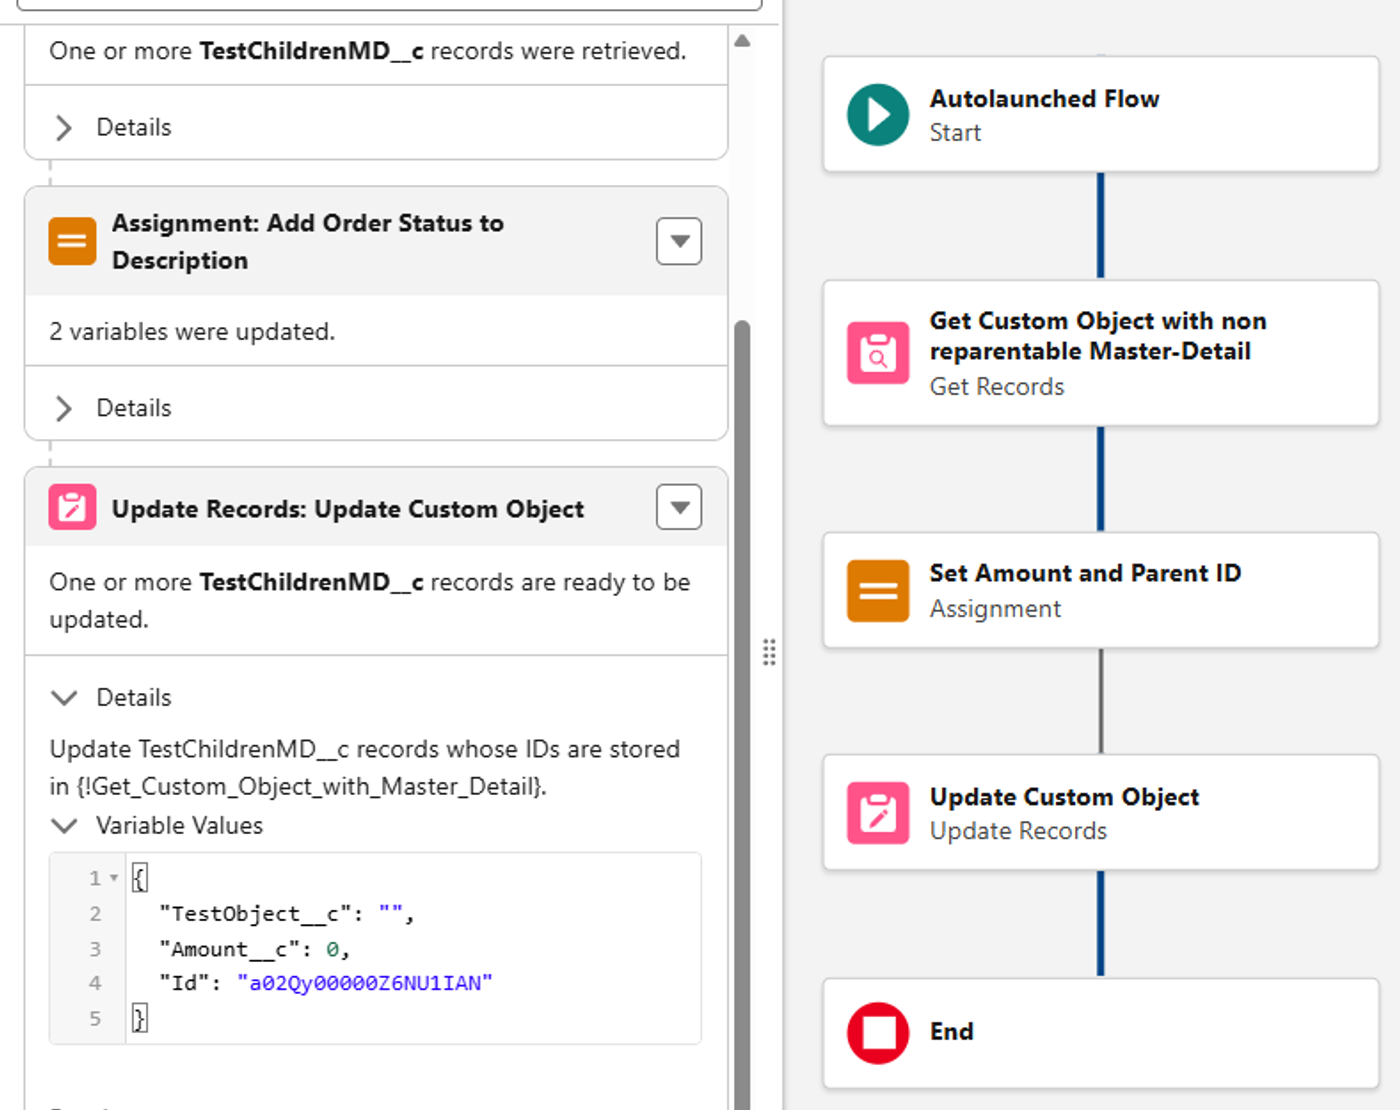Open the Assignment Add Order Status dropdown menu
The height and width of the screenshot is (1110, 1400).
coord(679,241)
